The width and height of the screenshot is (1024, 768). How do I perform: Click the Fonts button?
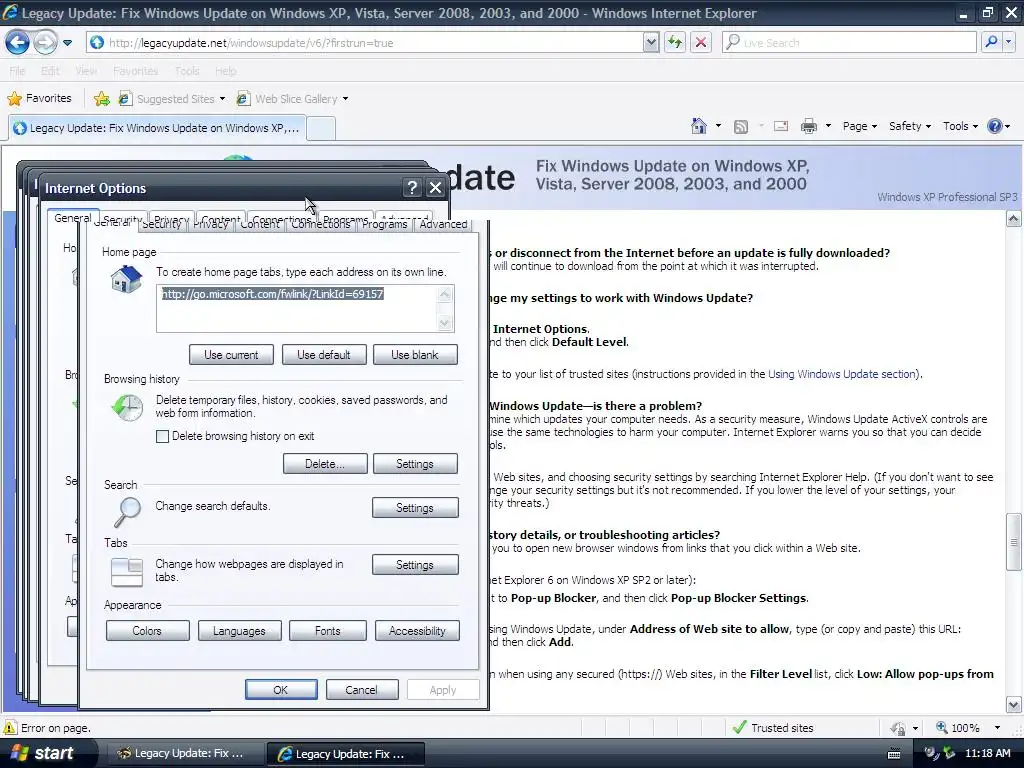point(328,631)
